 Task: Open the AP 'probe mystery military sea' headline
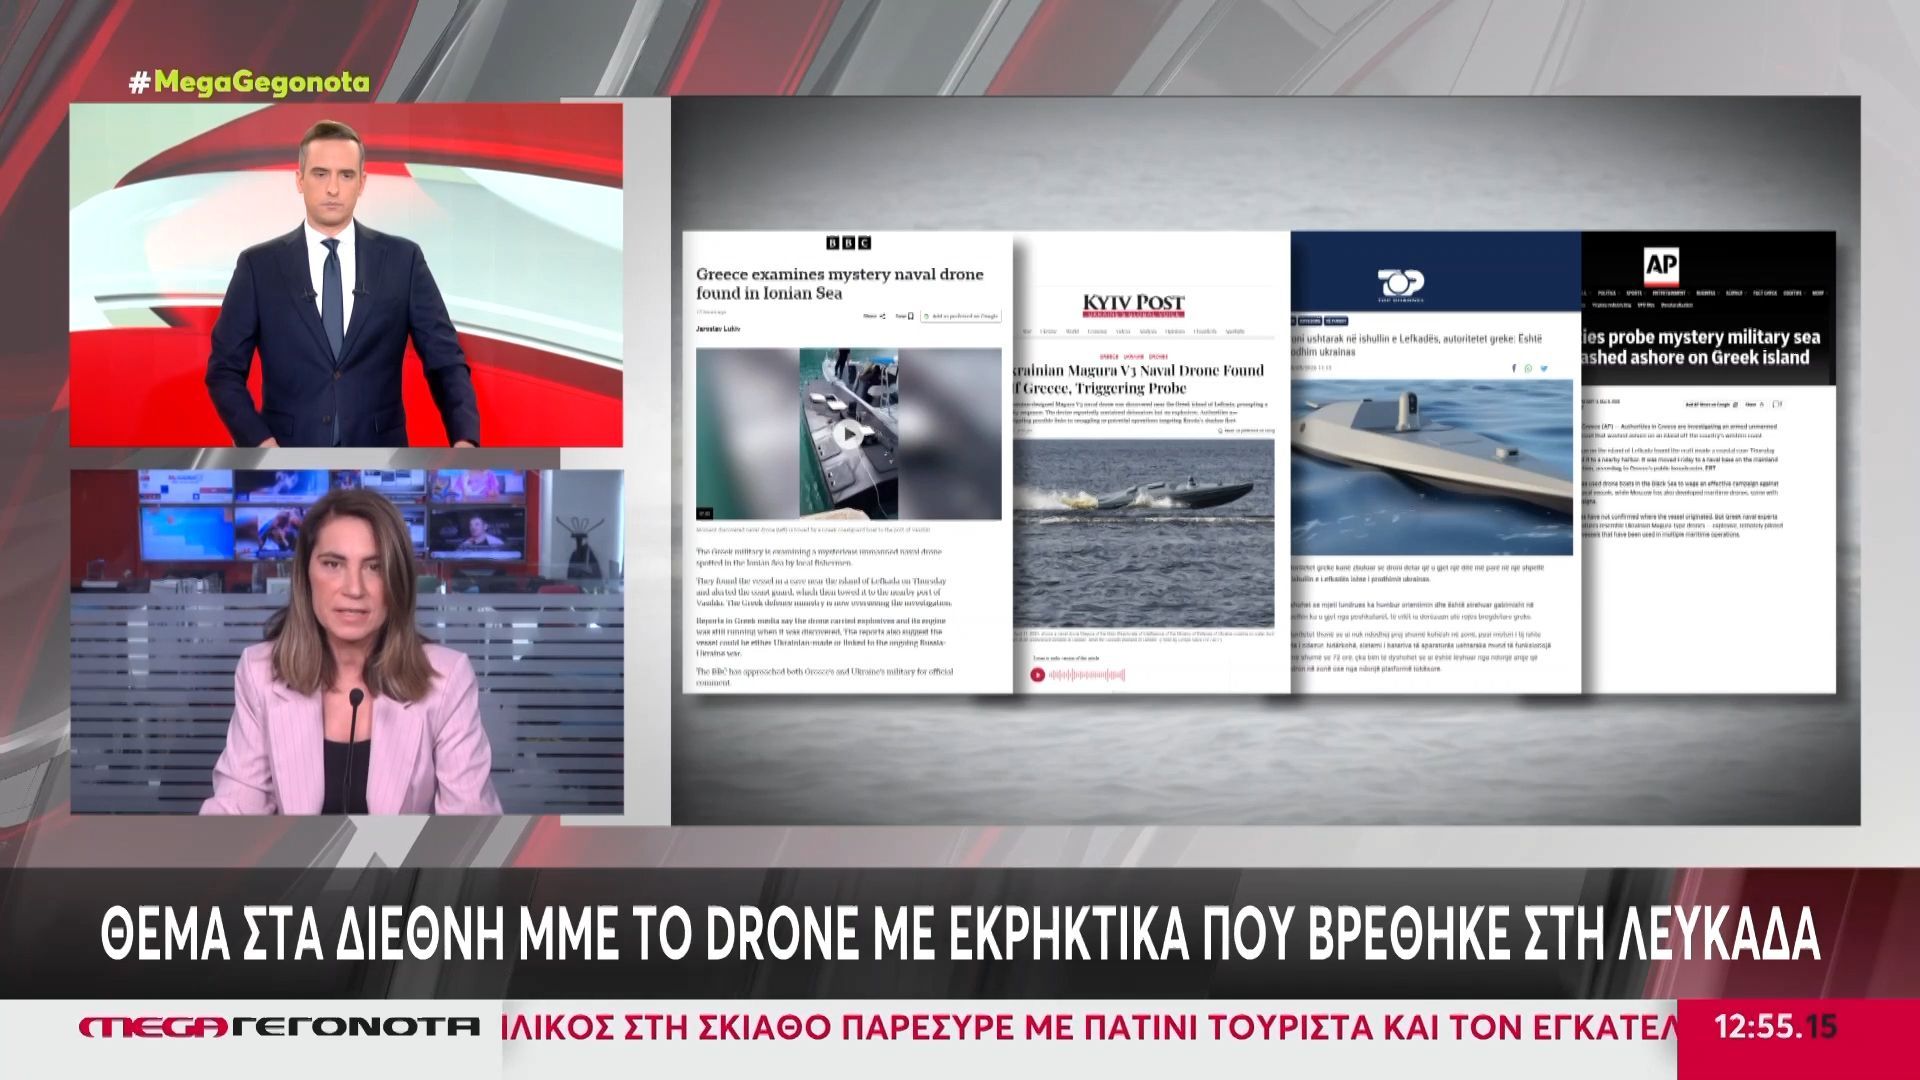click(x=1701, y=347)
